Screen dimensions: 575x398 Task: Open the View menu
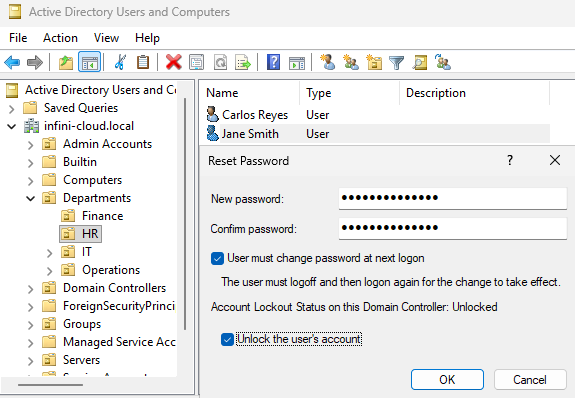[106, 38]
